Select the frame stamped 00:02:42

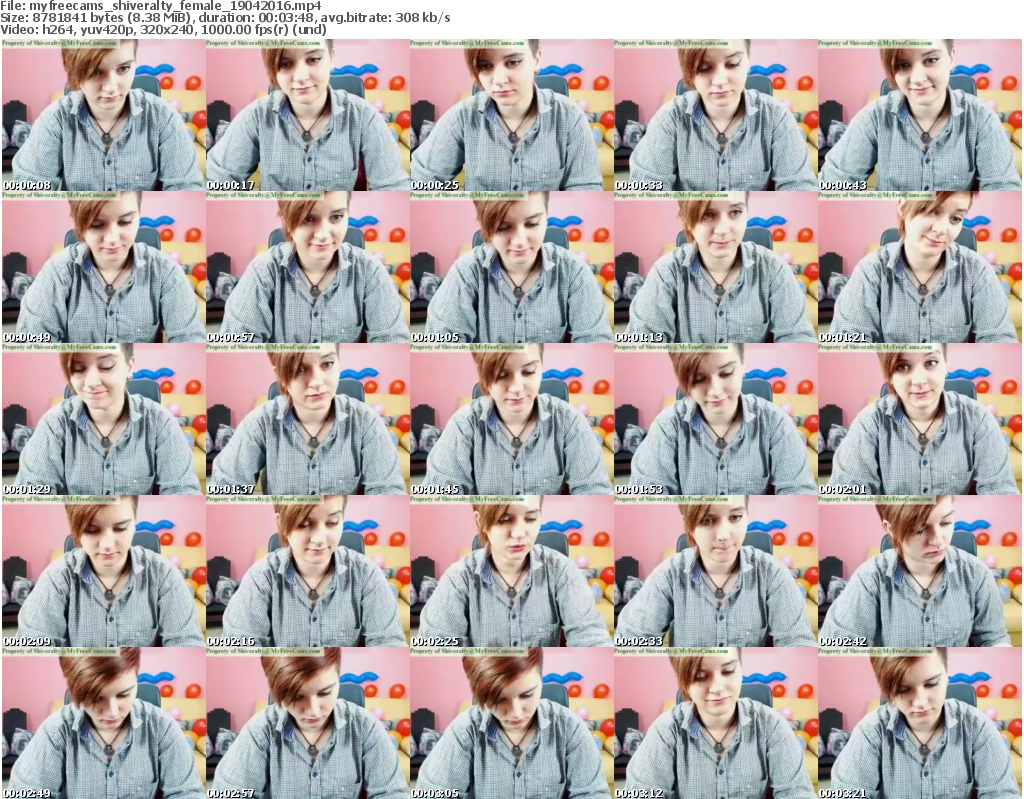920,572
